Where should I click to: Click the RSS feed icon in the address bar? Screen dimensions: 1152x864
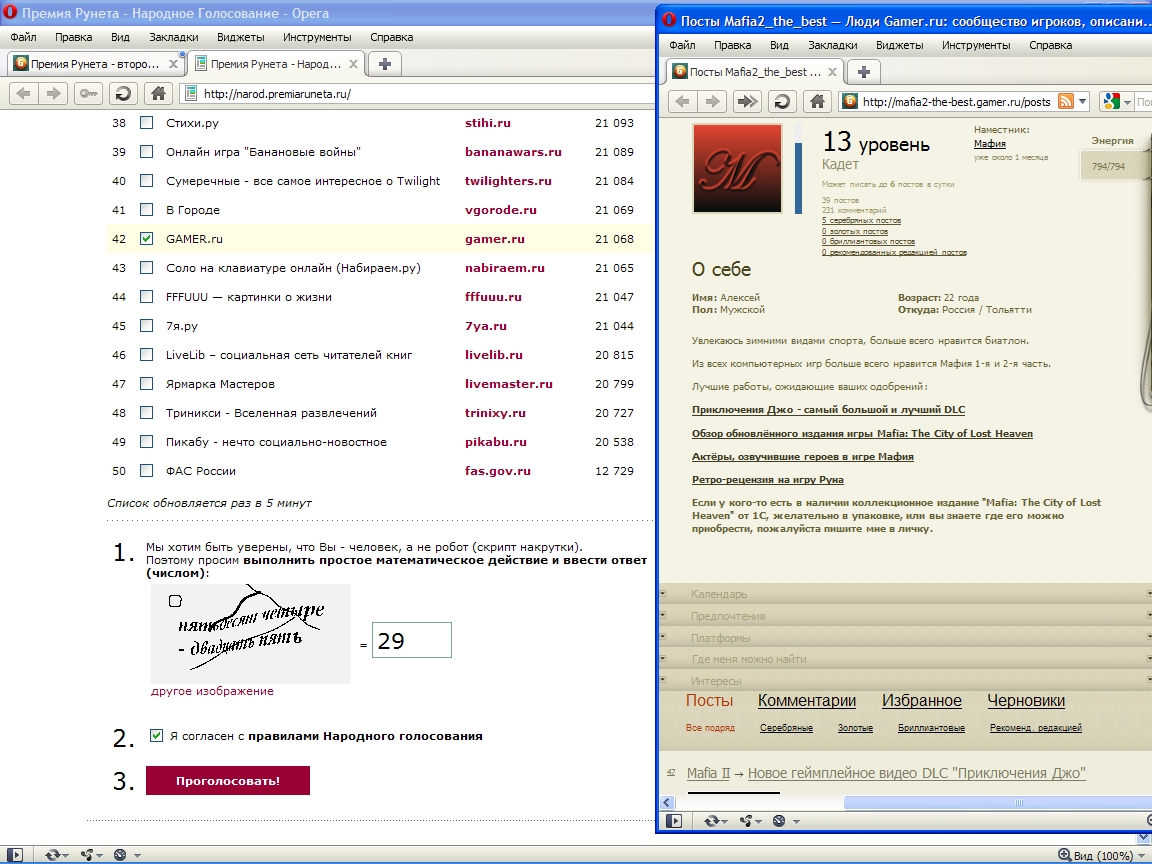coord(1065,101)
